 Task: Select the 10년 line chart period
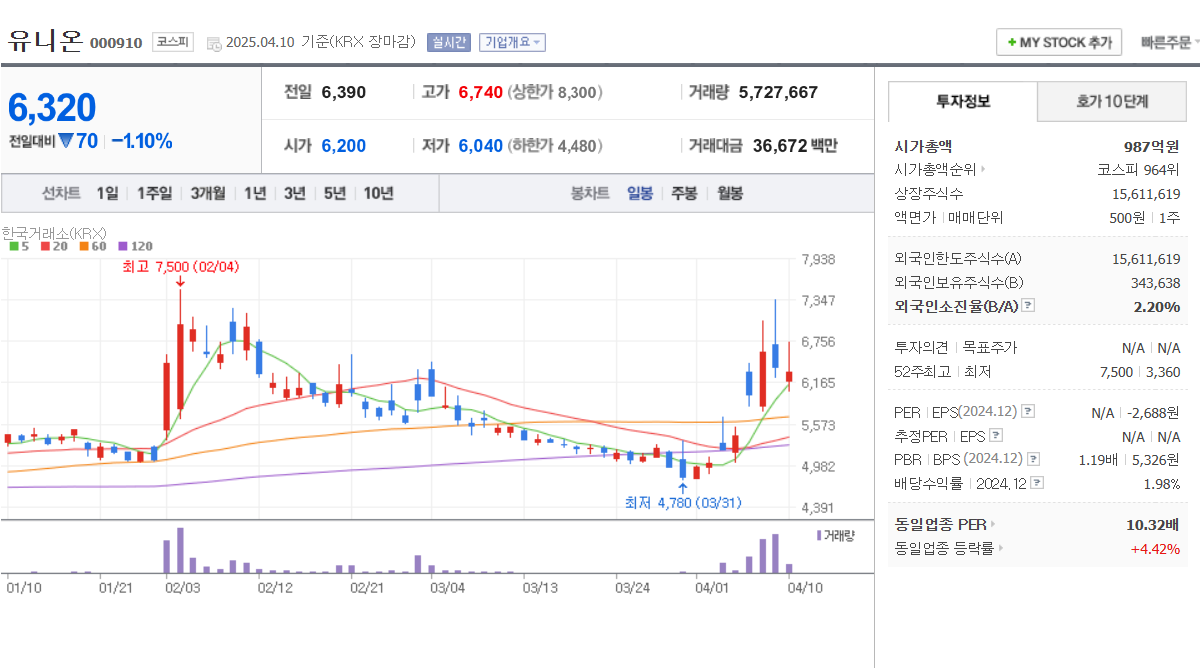point(378,193)
